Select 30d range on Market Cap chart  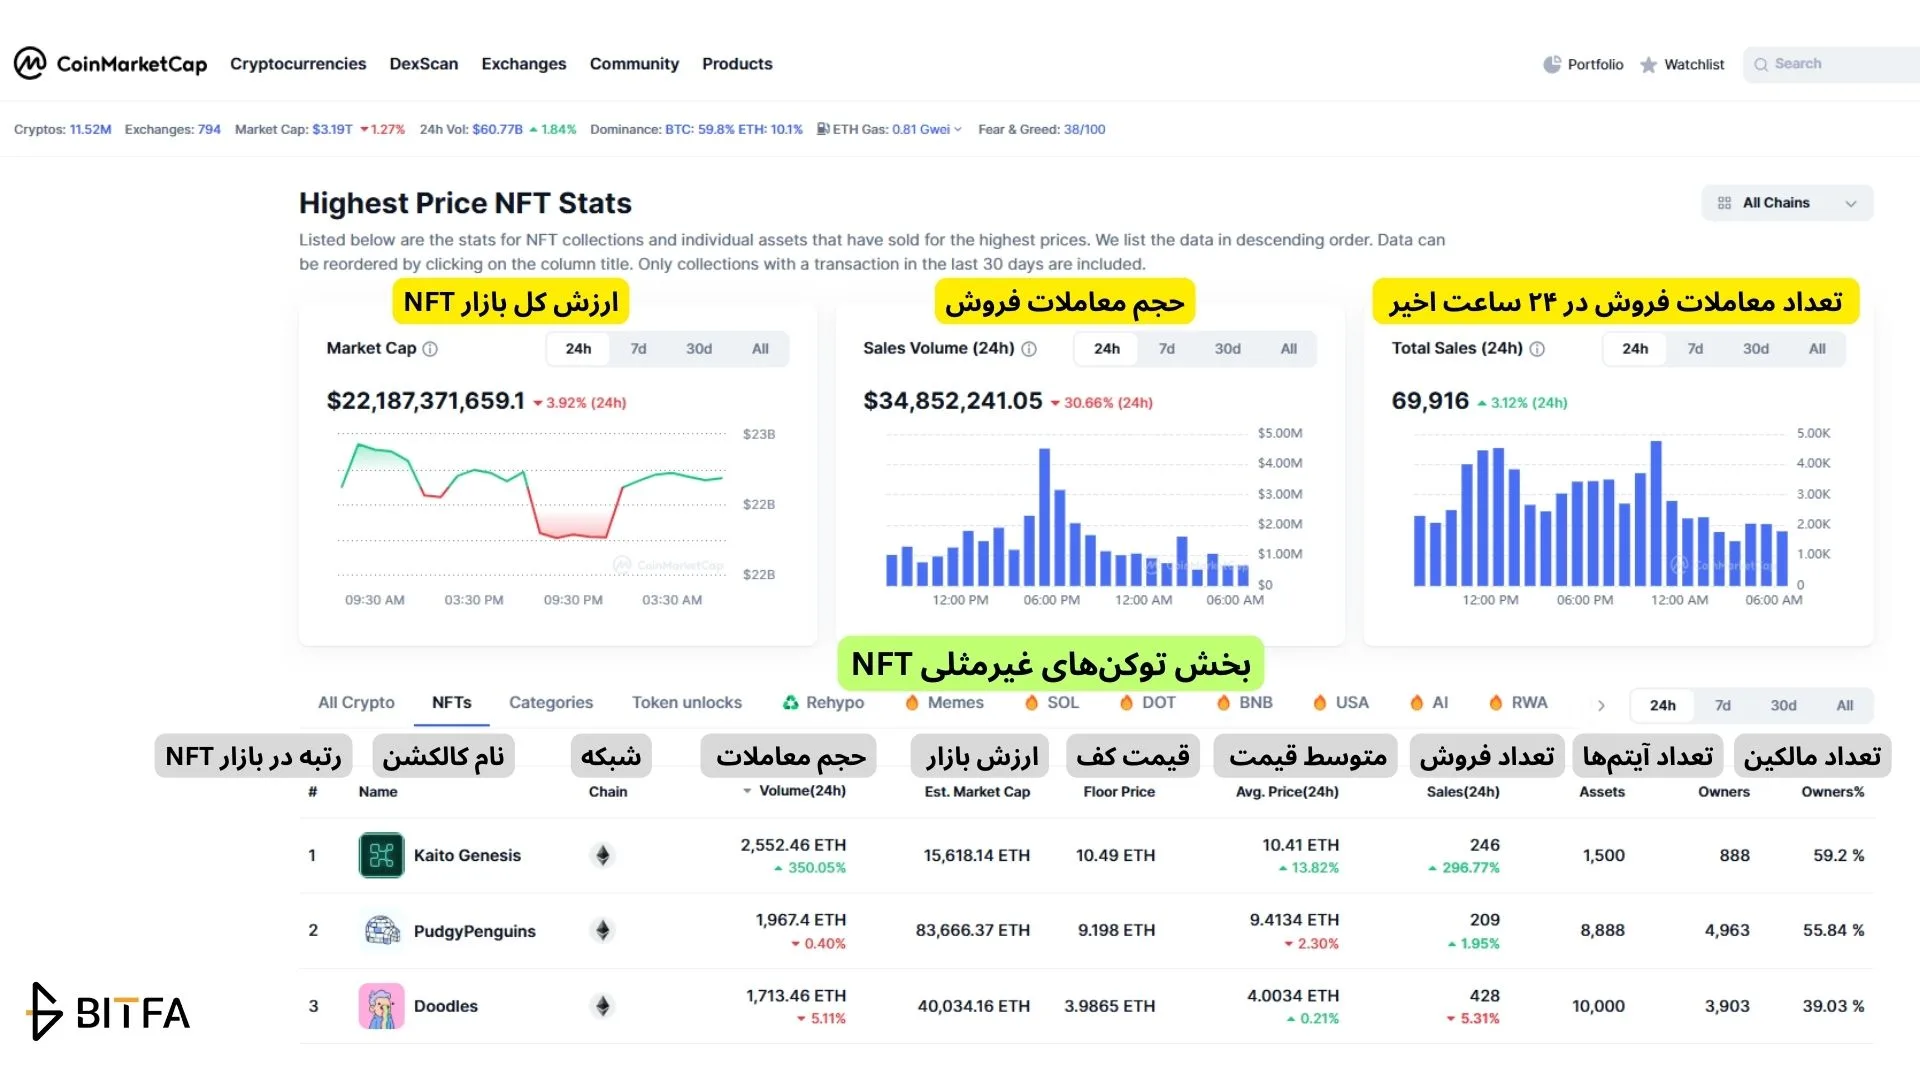click(699, 349)
